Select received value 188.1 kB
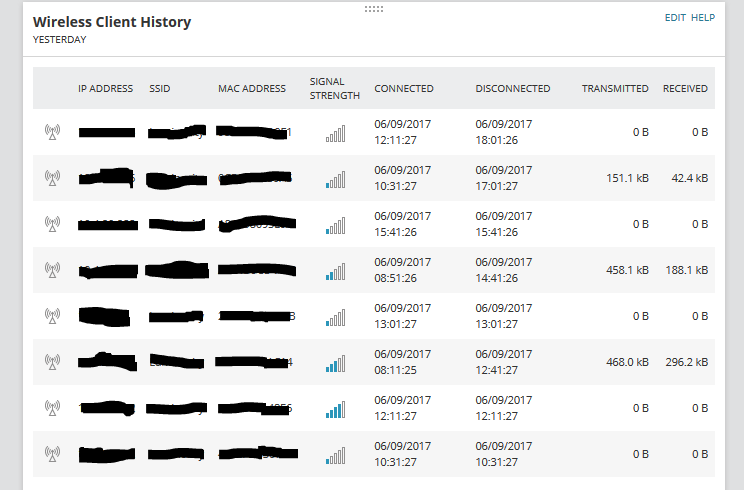Screen dimensions: 744x490 (x=687, y=270)
